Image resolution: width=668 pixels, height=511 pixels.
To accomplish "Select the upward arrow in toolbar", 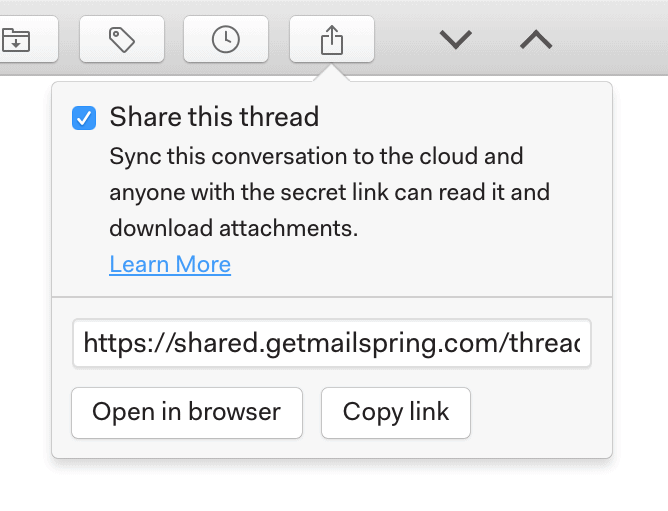I will click(x=536, y=40).
